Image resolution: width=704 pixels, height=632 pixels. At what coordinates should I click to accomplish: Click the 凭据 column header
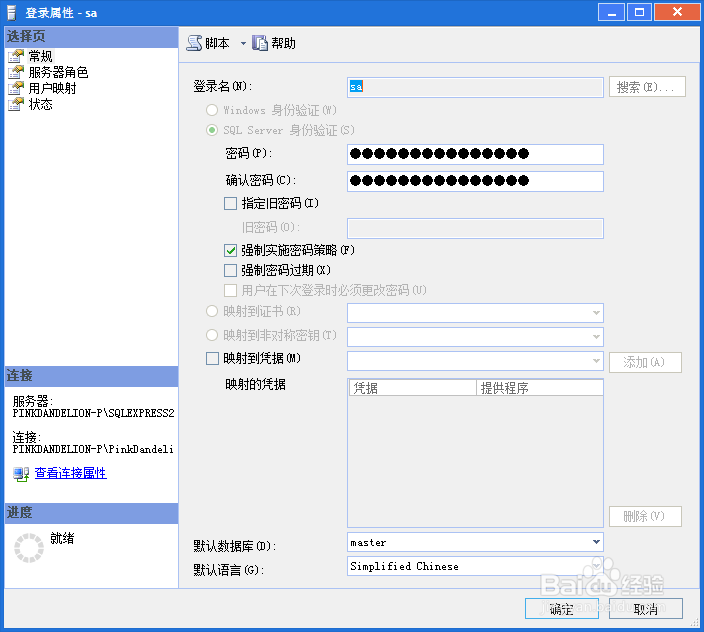(x=413, y=388)
